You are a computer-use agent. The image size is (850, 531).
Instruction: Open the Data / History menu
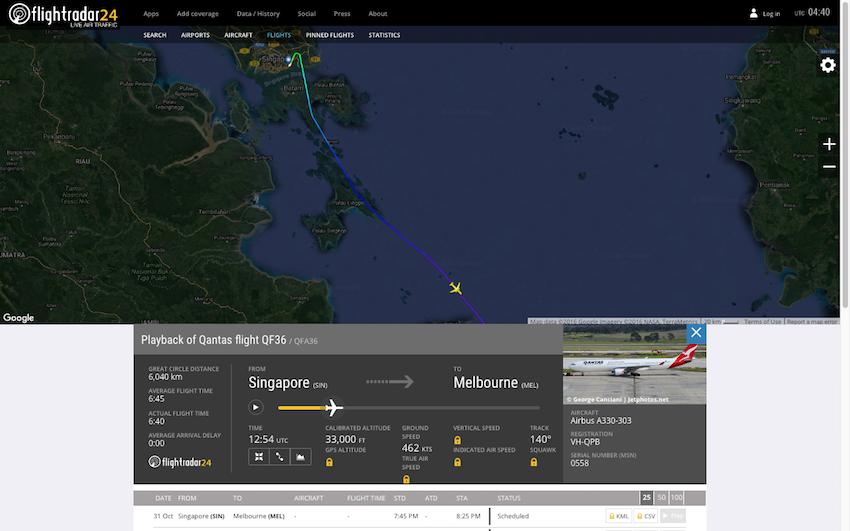coord(258,14)
